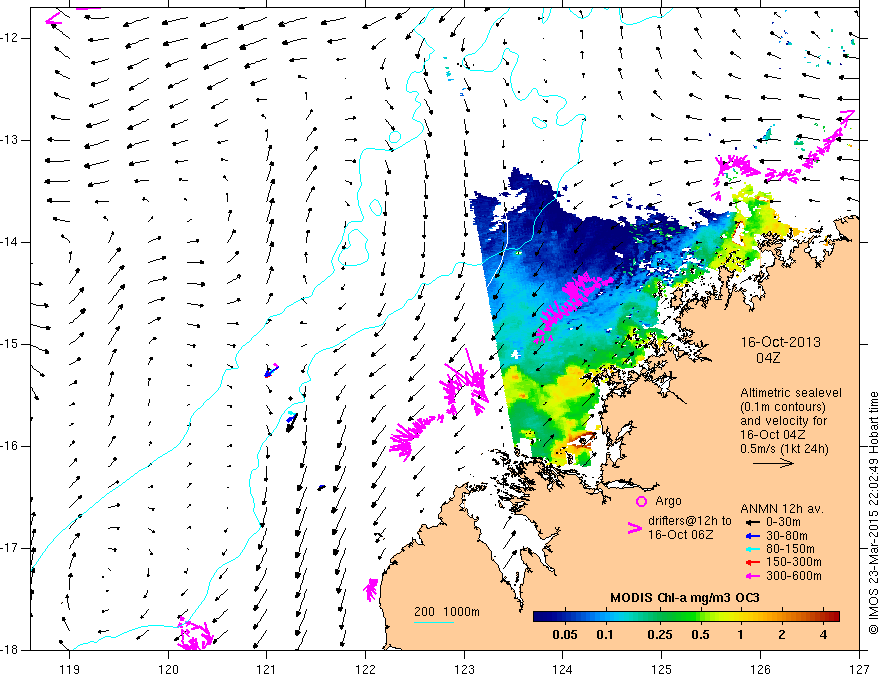880x680 pixels.
Task: Click the MODIS Chl-a mg/m3 OC3 title
Action: [x=685, y=598]
